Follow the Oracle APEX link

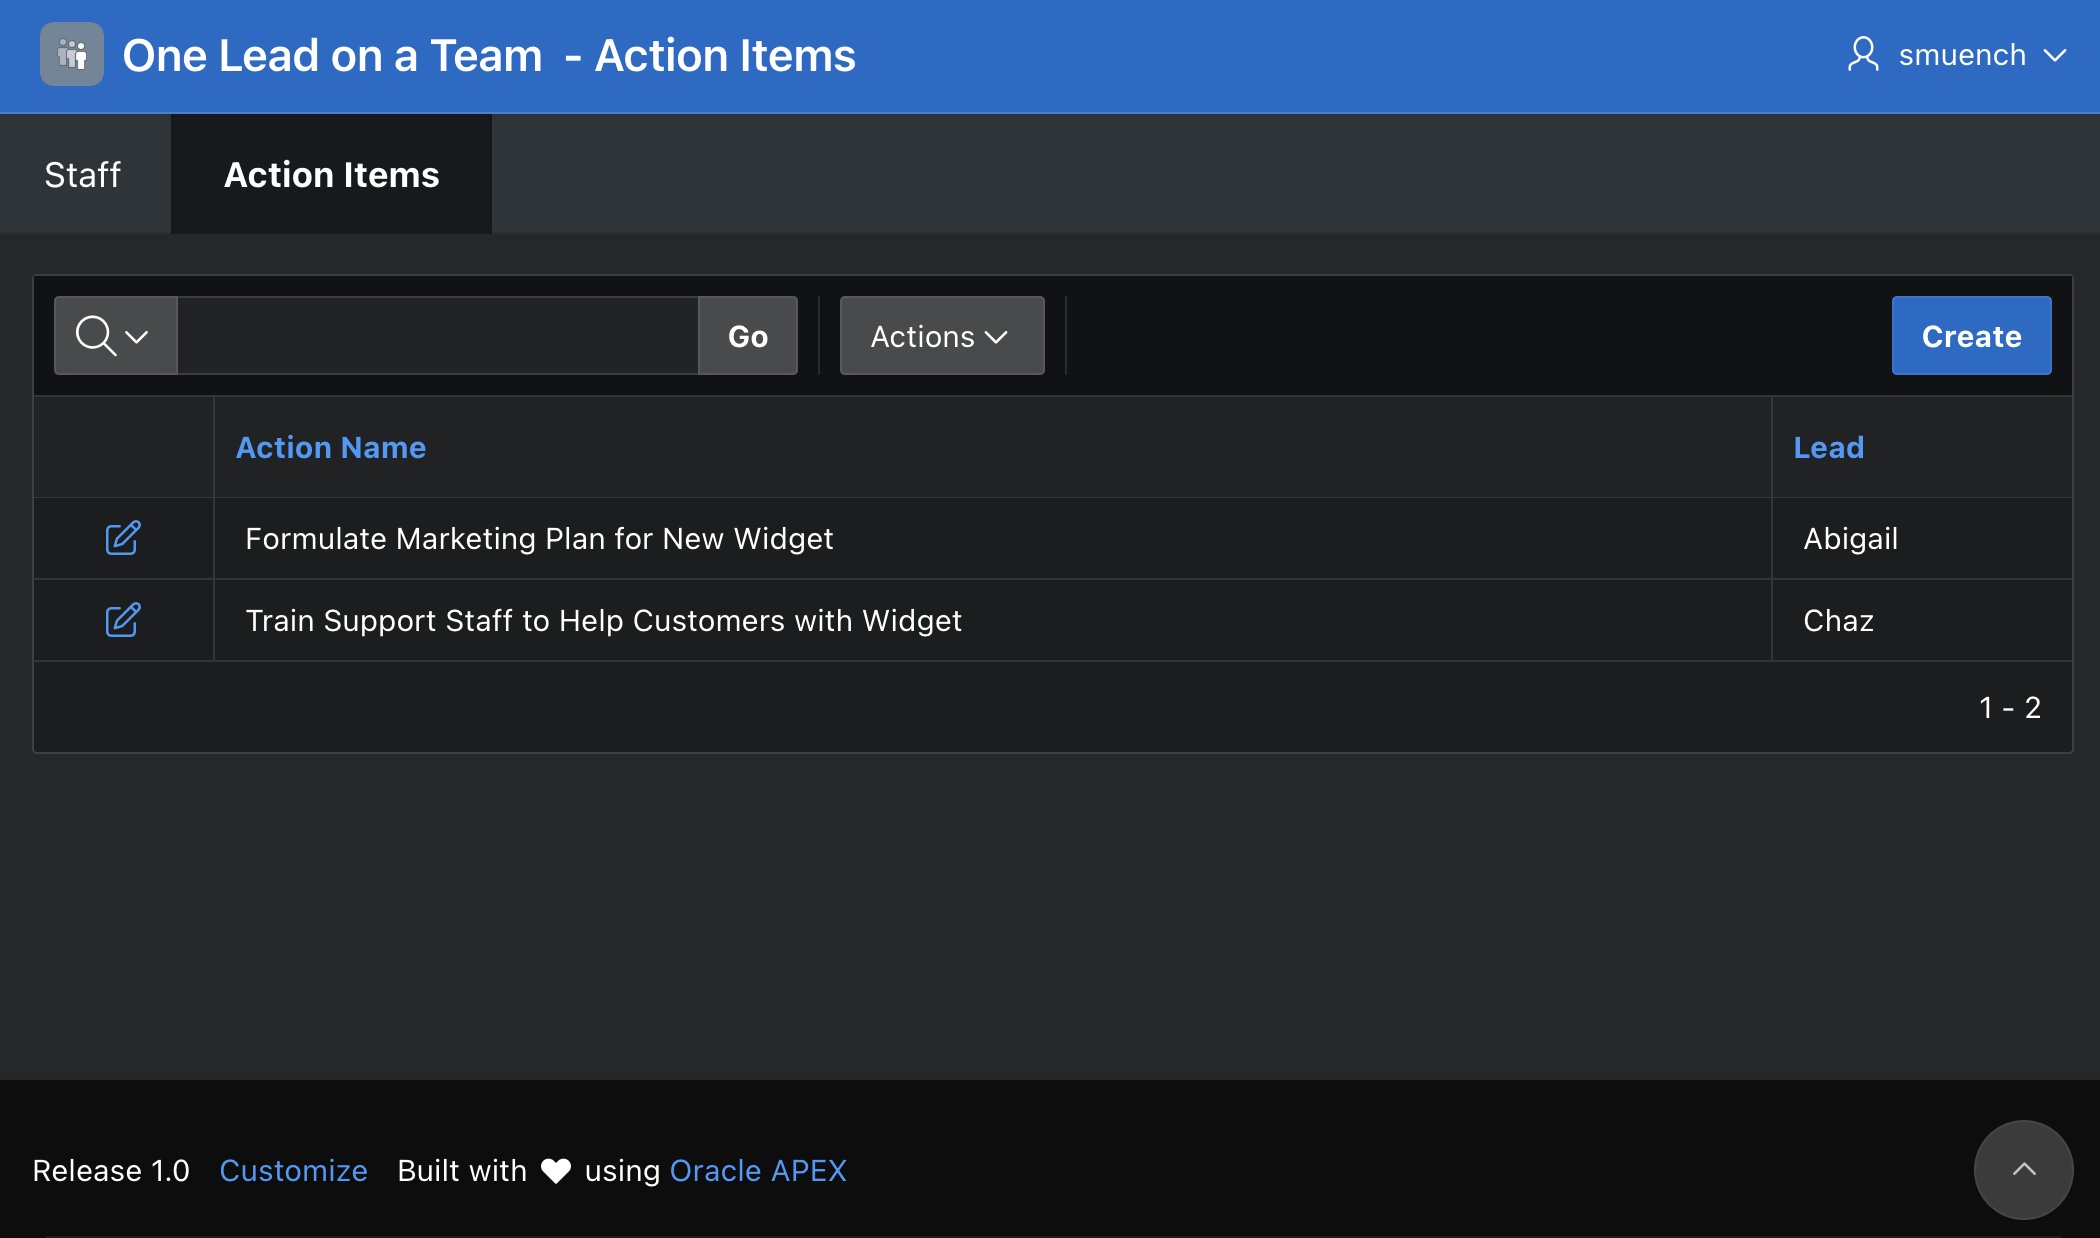758,1170
